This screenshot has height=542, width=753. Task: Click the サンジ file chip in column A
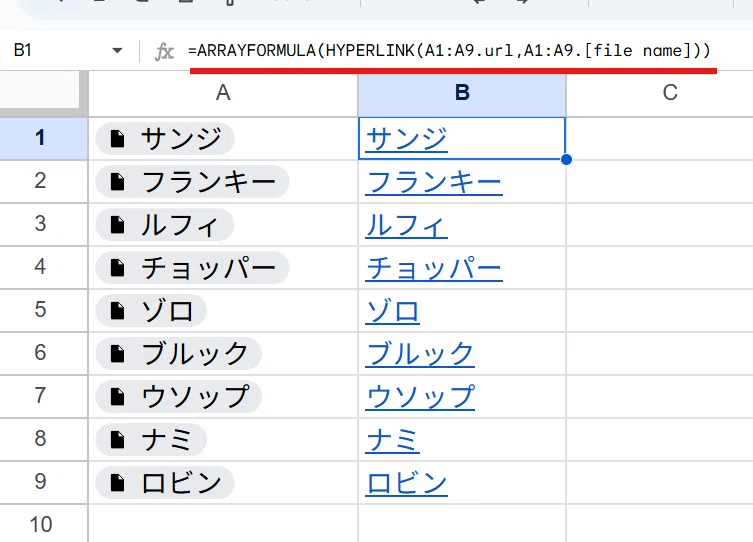click(x=165, y=139)
